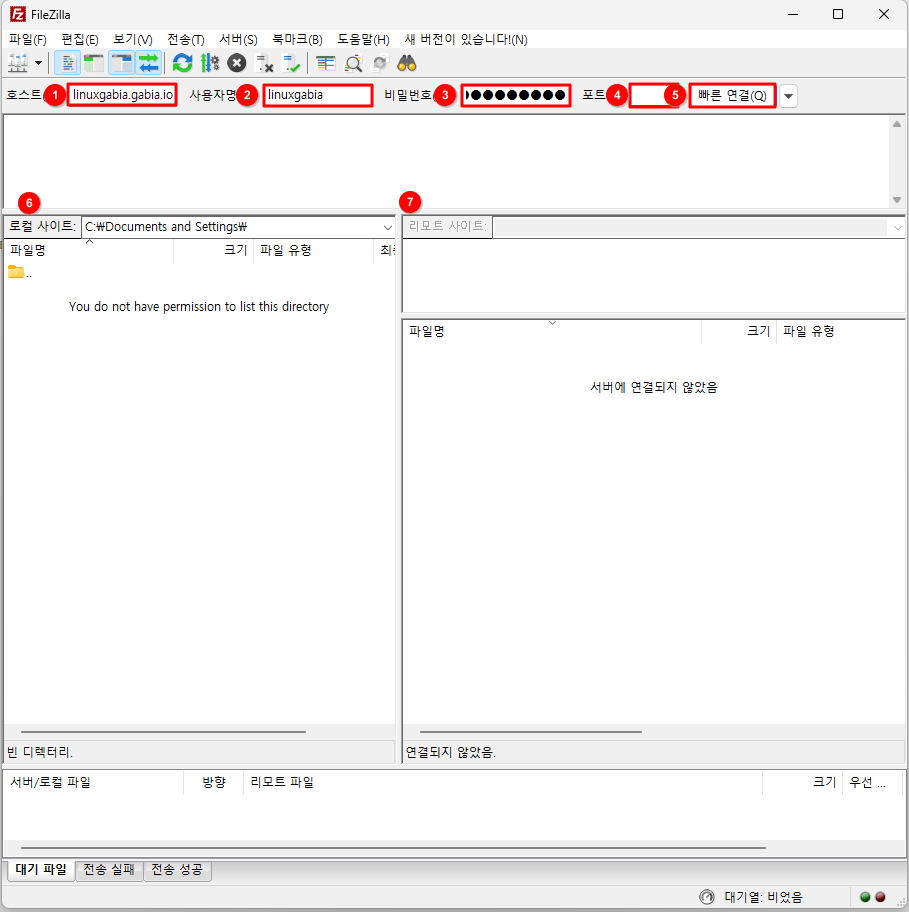The width and height of the screenshot is (909, 912).
Task: Click host field with linuxgabia.gabia.io
Action: [122, 95]
